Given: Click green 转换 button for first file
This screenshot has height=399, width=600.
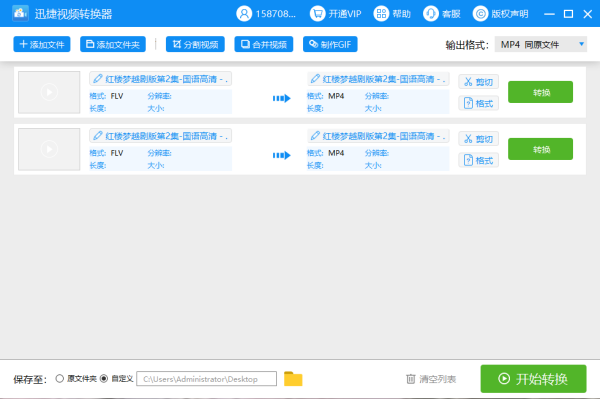Looking at the screenshot, I should click(540, 92).
